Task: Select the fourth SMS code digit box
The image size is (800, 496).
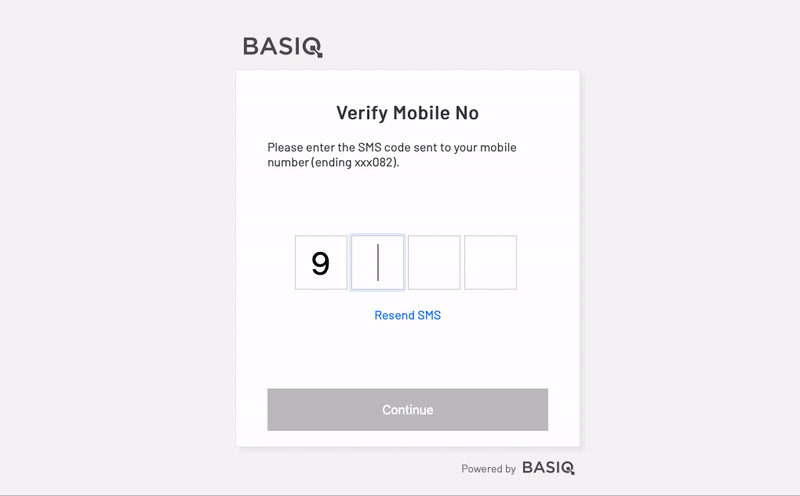Action: [x=490, y=262]
